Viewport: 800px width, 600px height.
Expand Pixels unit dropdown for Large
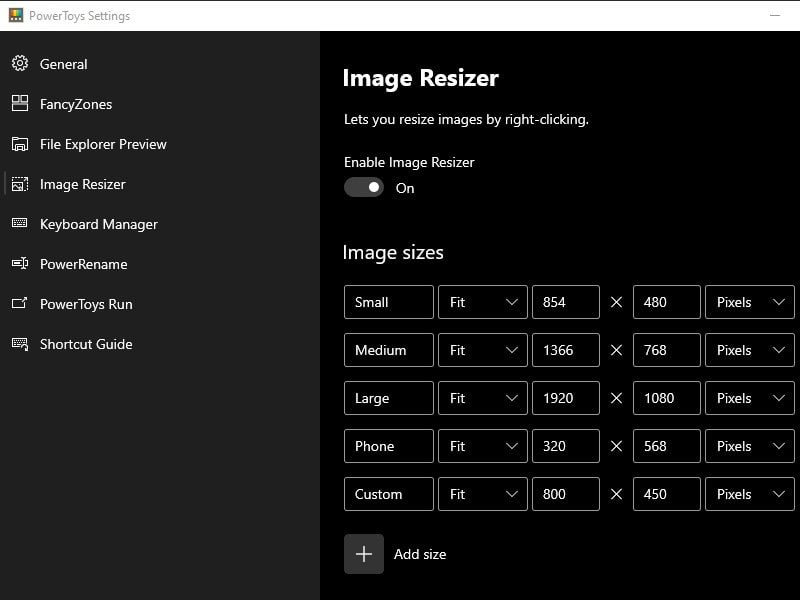[750, 398]
